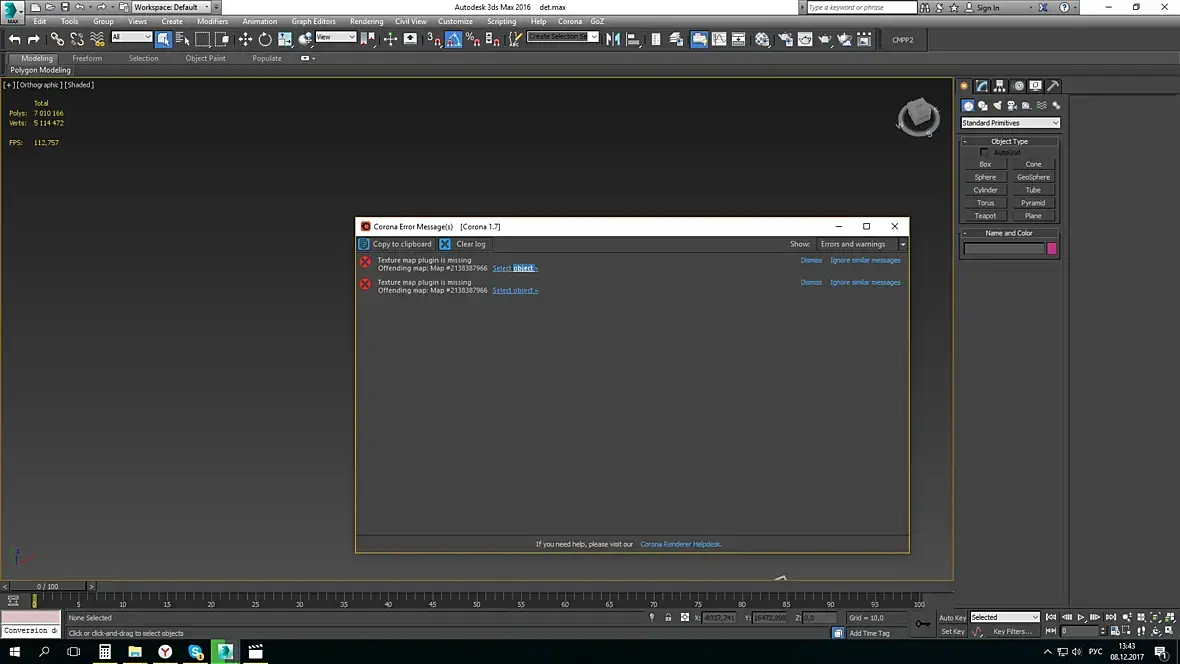
Task: Toggle 3D Snaps button
Action: tap(433, 39)
